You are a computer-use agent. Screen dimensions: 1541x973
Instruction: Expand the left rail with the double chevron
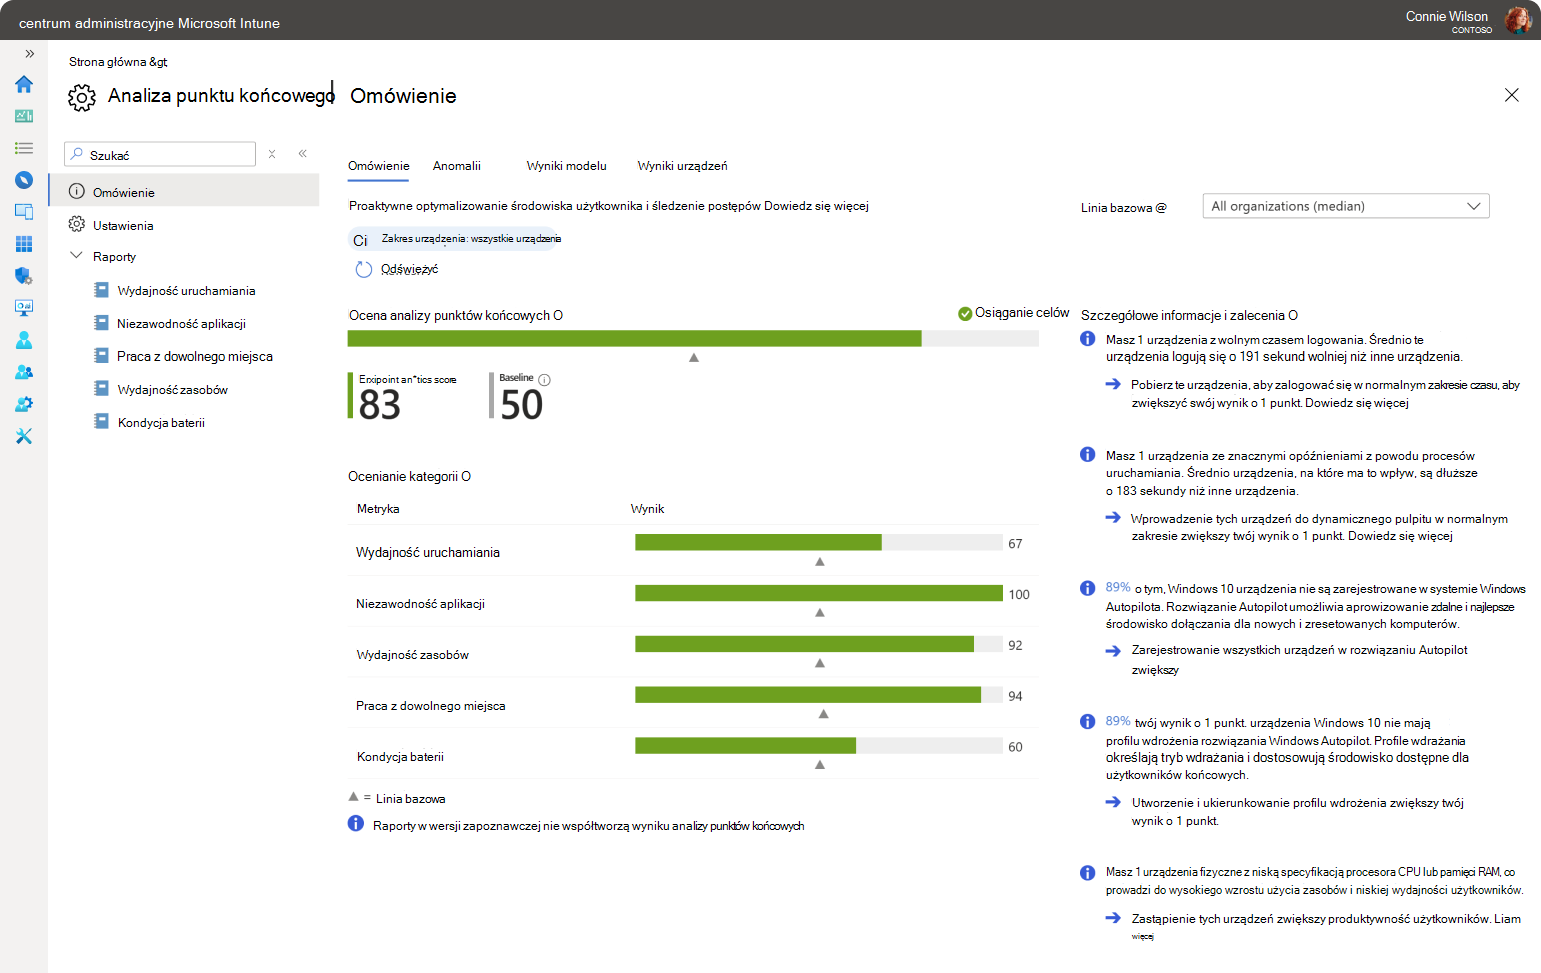pos(29,54)
